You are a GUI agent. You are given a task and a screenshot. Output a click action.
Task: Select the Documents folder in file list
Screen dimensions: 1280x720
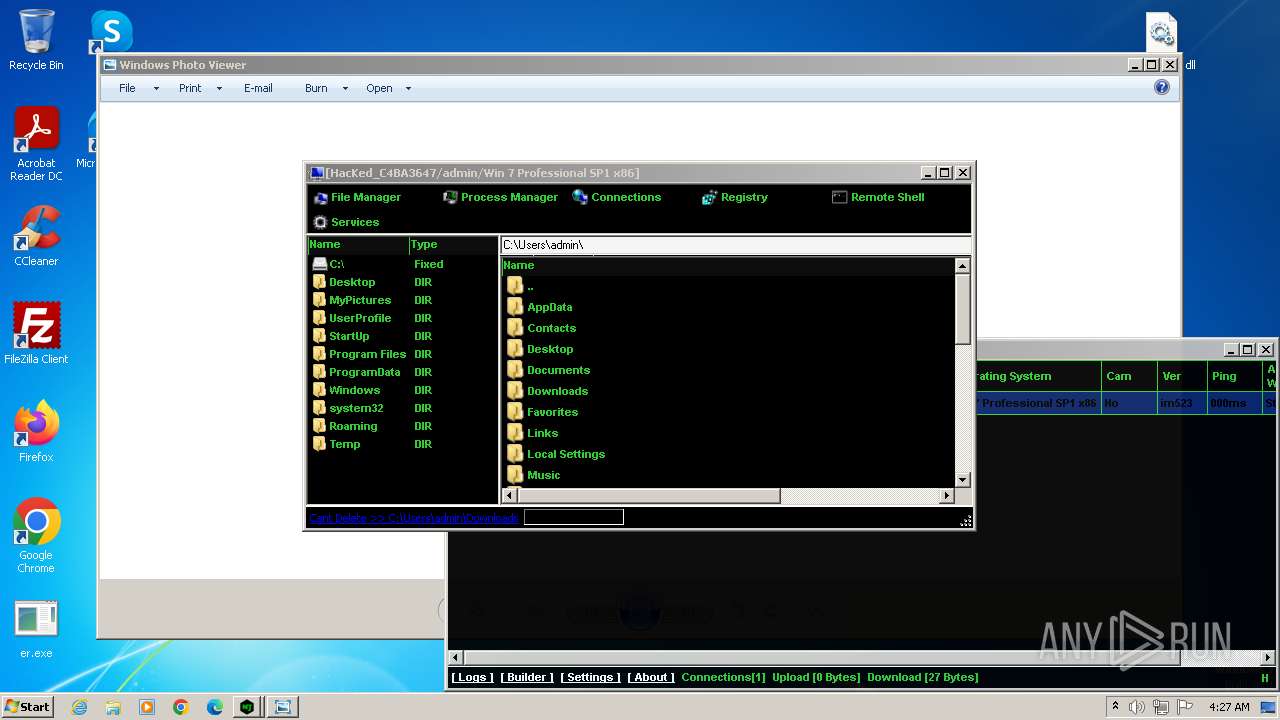pyautogui.click(x=548, y=370)
